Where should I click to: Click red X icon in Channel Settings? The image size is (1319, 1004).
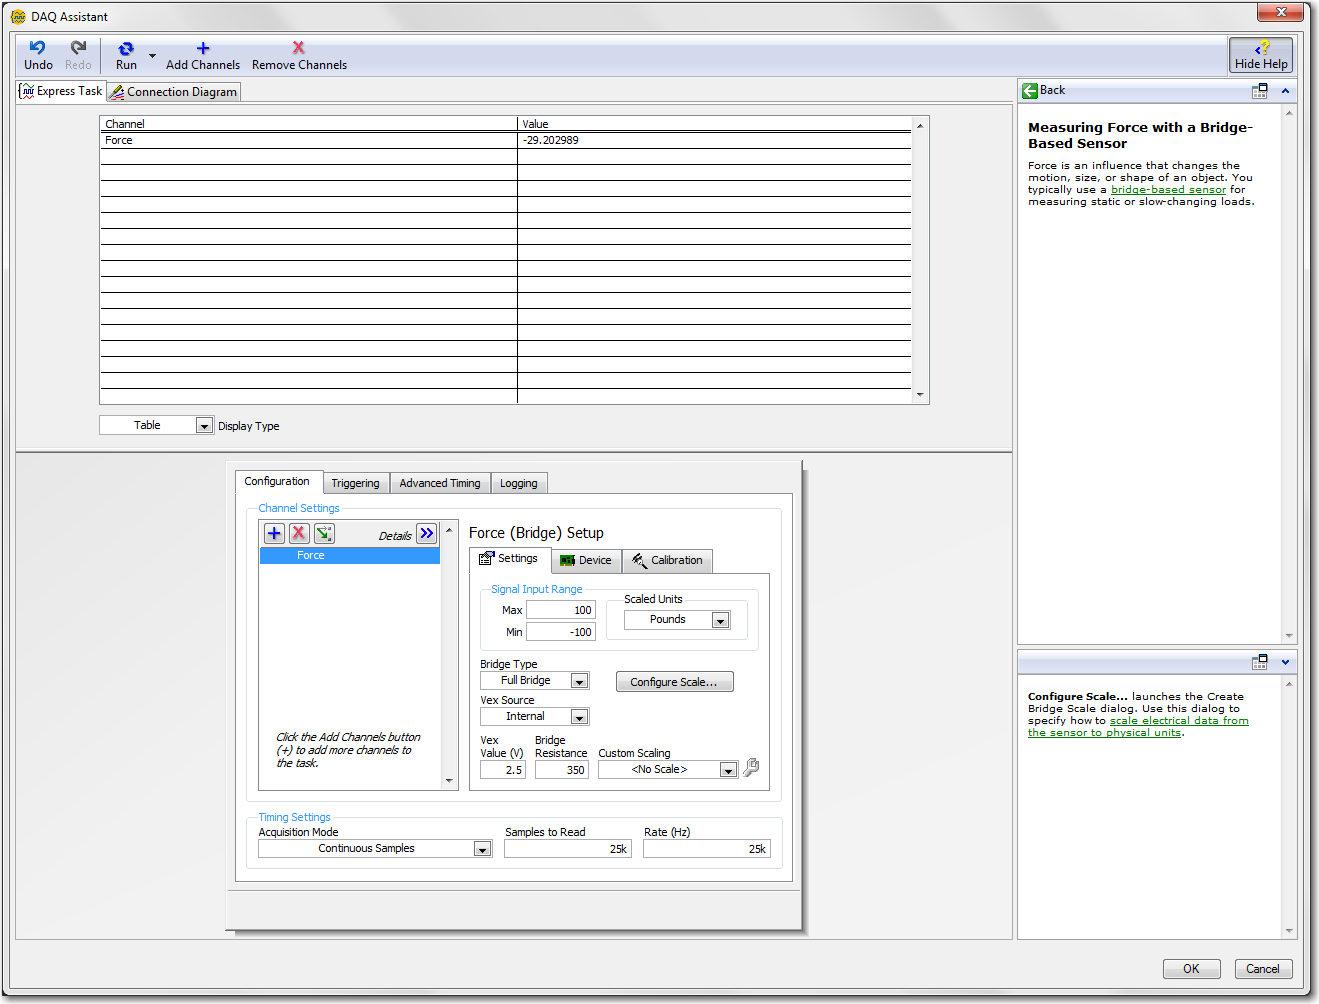tap(299, 533)
